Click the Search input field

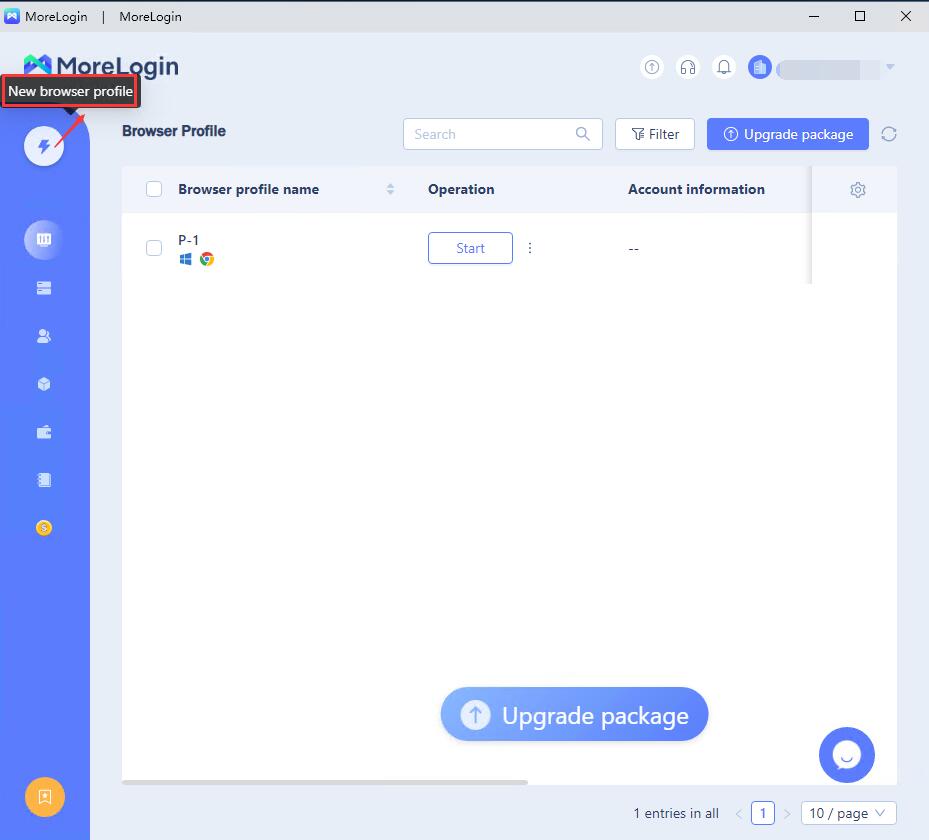(x=490, y=134)
